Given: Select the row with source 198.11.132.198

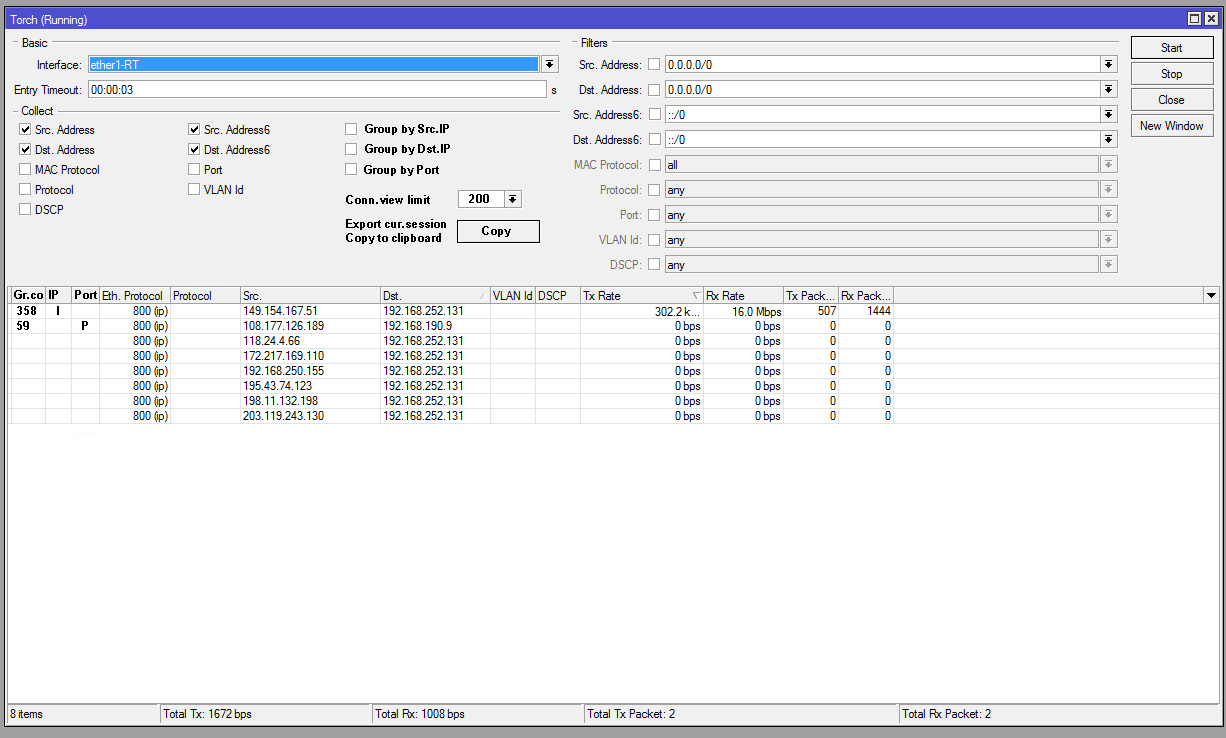Looking at the screenshot, I should [x=614, y=401].
